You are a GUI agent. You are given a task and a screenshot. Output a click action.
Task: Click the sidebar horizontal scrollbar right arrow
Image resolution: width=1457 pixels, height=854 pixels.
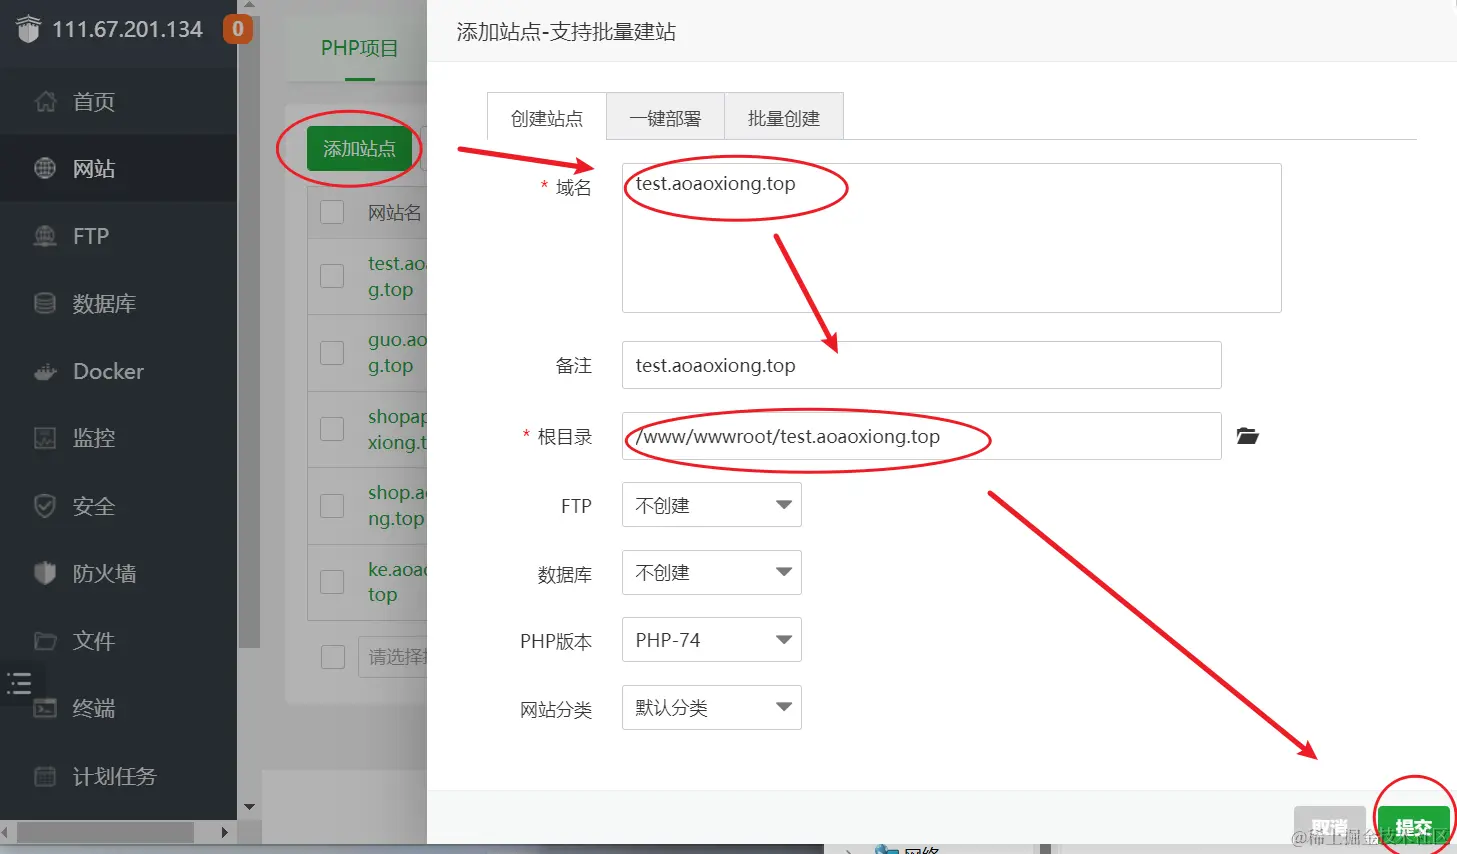(x=225, y=832)
